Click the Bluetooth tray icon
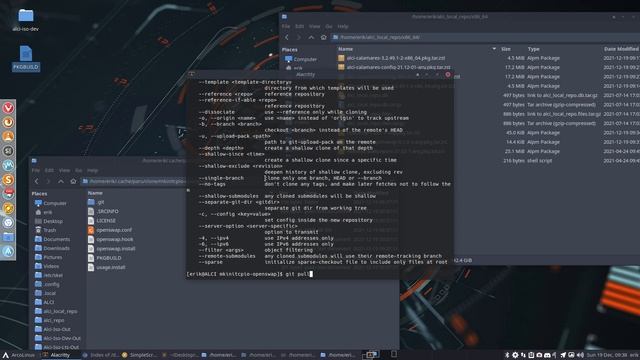640x360 pixels. (507, 355)
